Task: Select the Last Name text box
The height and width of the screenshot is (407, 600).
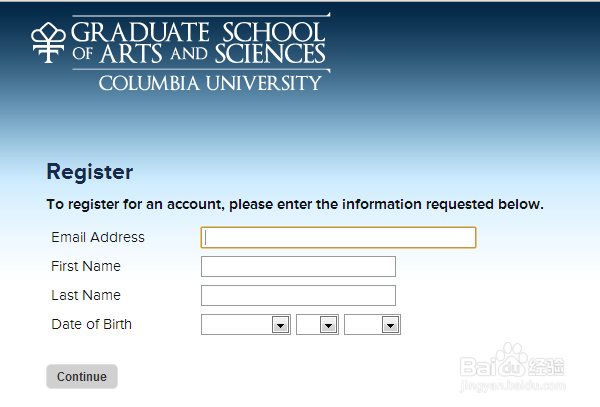Action: [x=298, y=296]
